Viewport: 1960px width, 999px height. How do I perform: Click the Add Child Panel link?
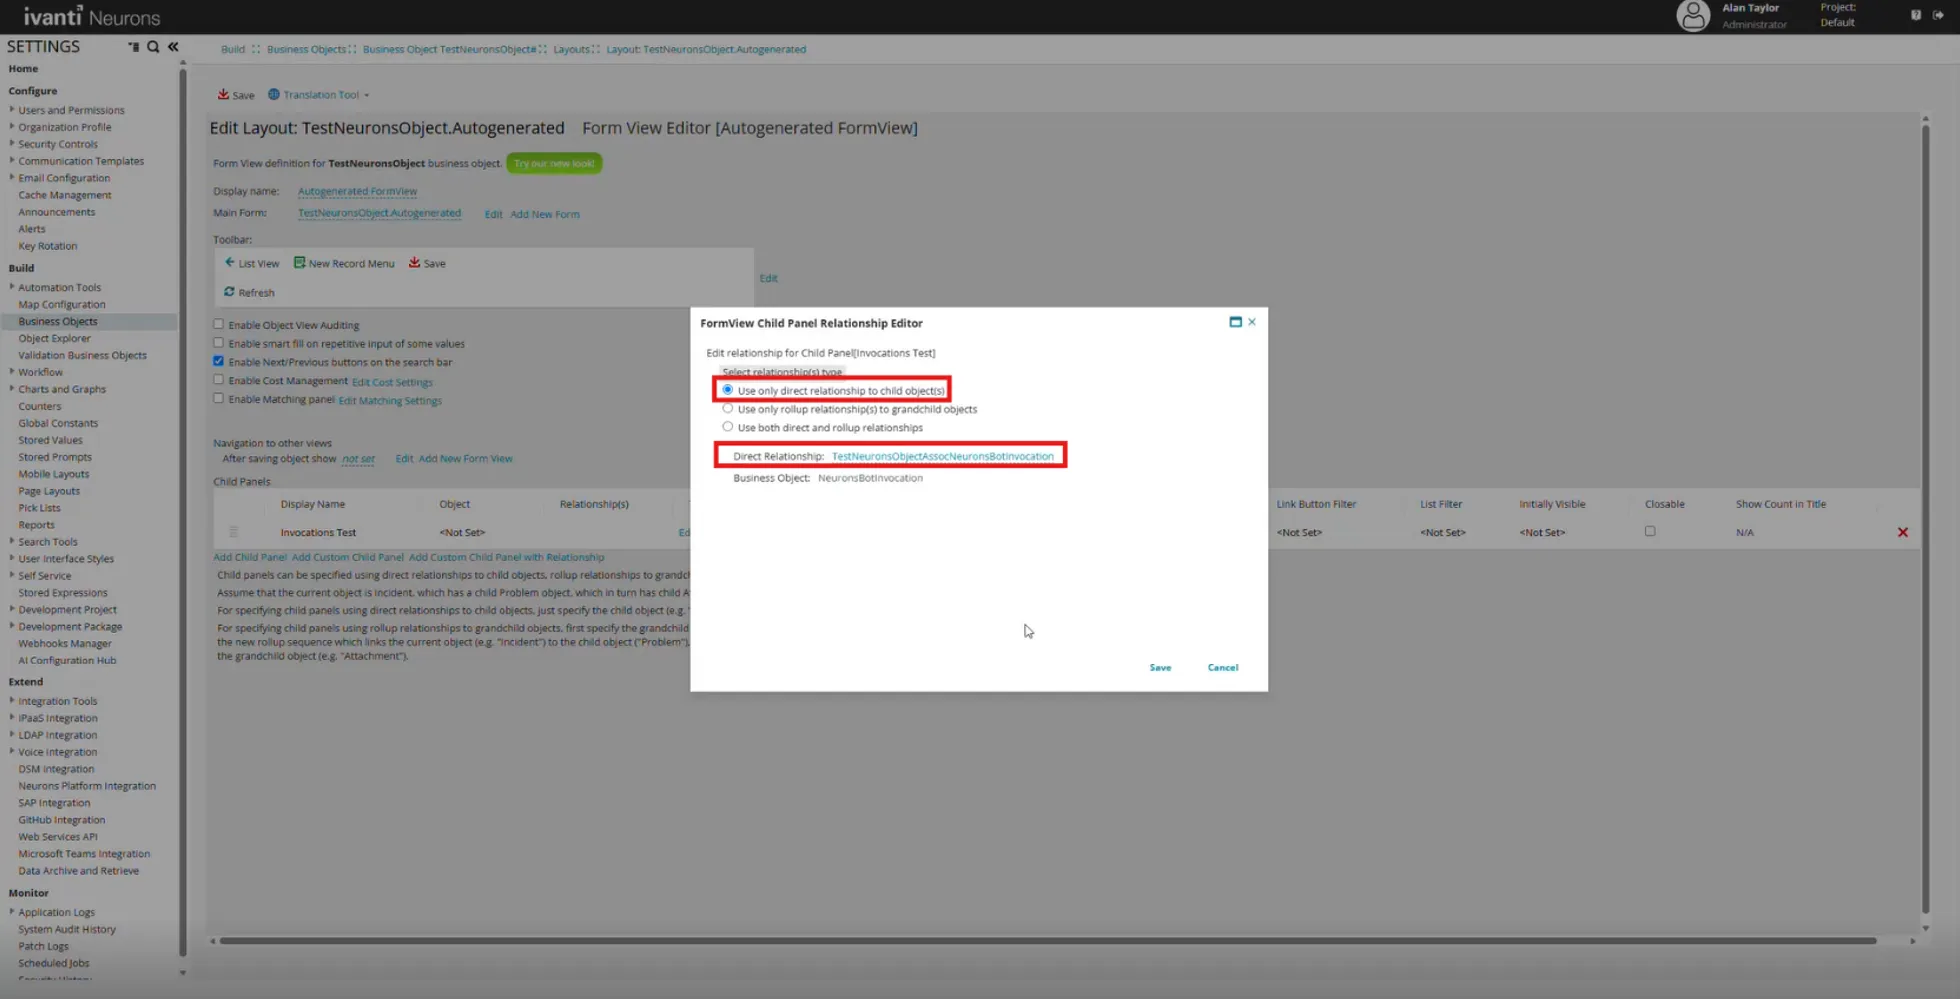click(250, 557)
